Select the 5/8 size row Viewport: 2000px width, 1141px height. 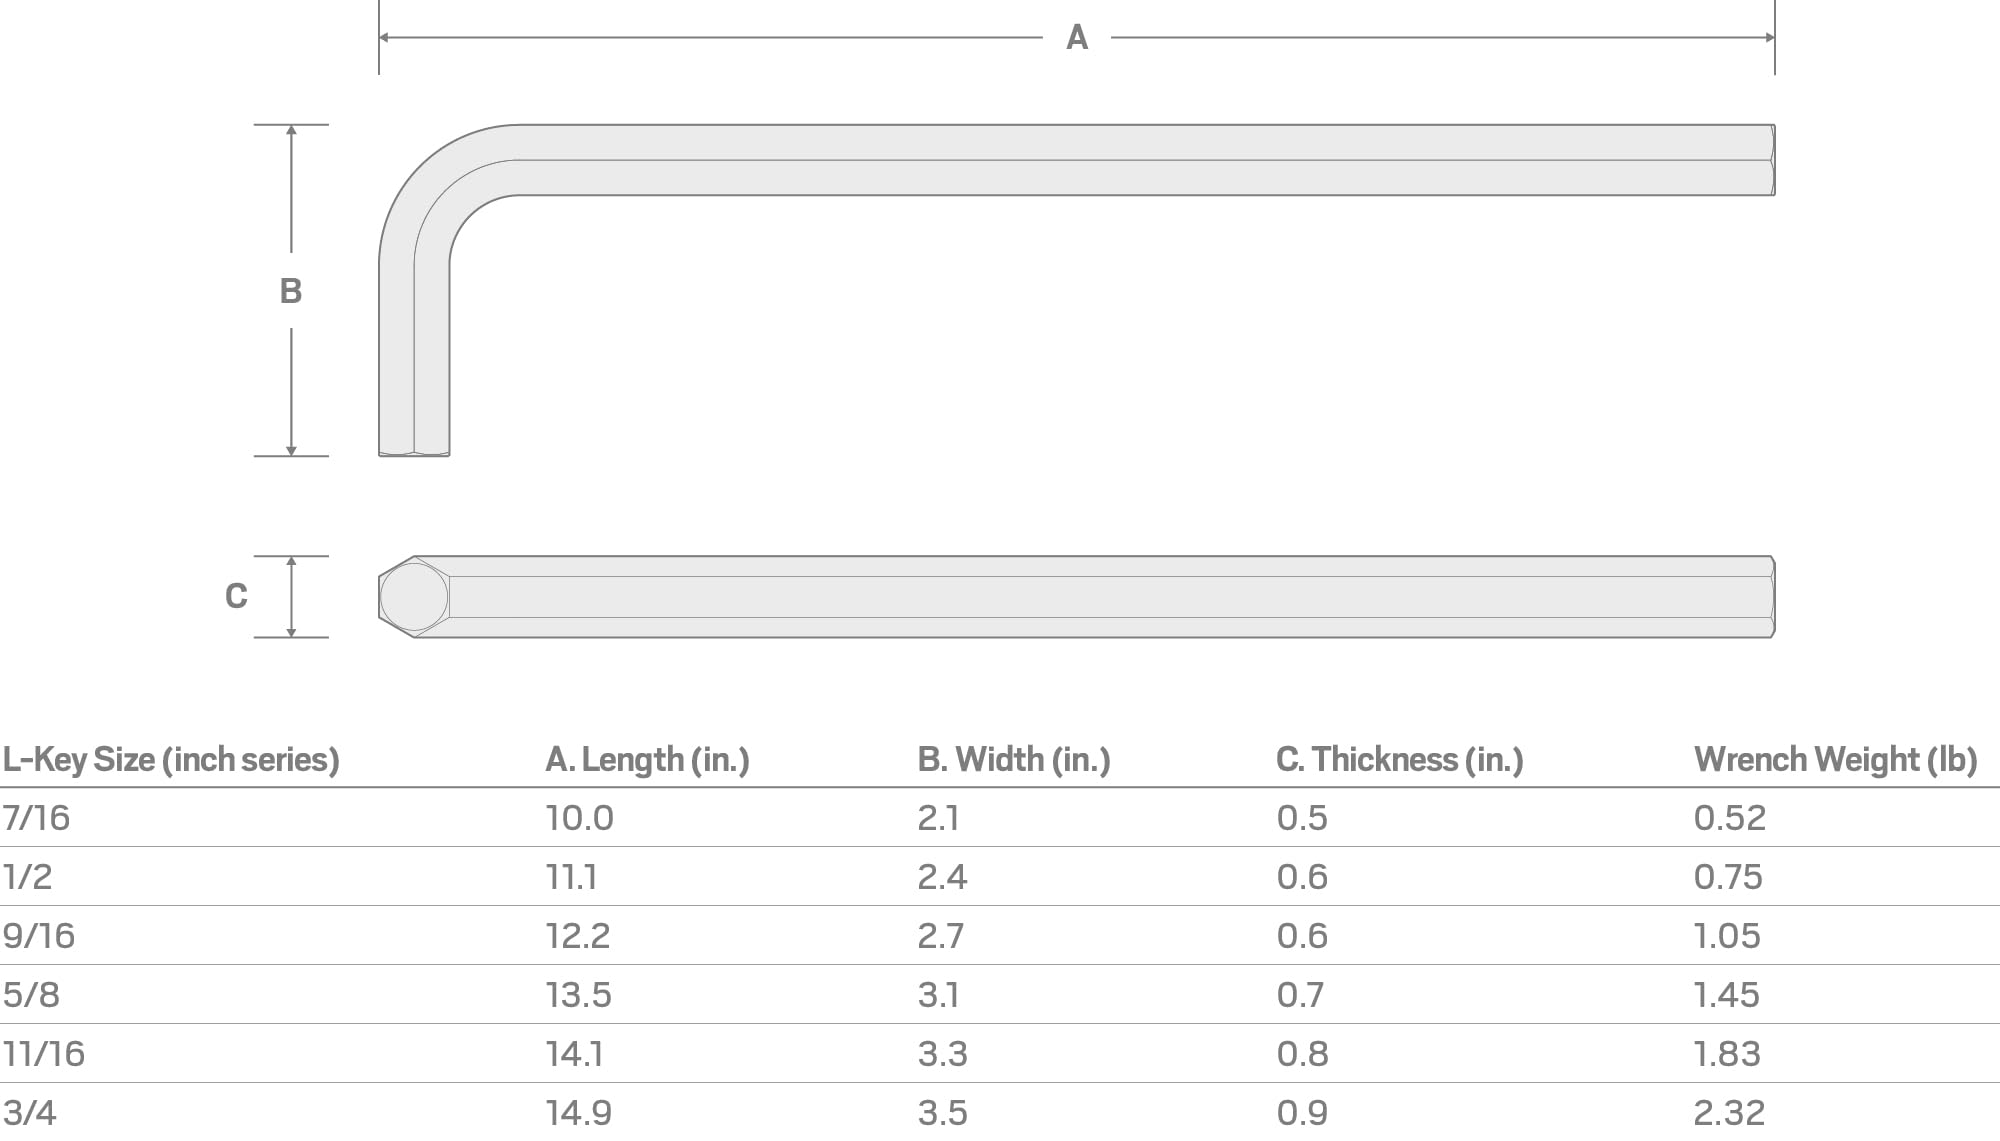[x=1000, y=995]
